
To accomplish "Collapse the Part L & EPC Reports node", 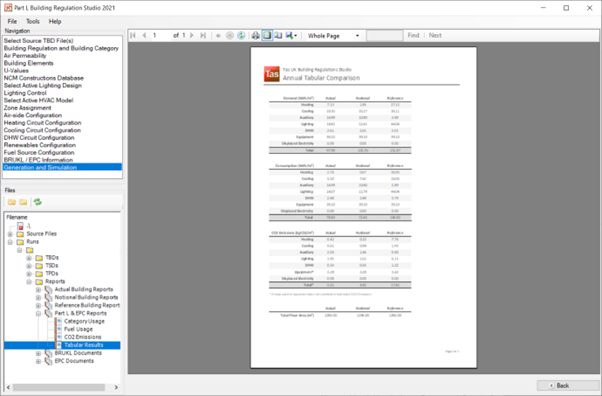I will point(38,313).
